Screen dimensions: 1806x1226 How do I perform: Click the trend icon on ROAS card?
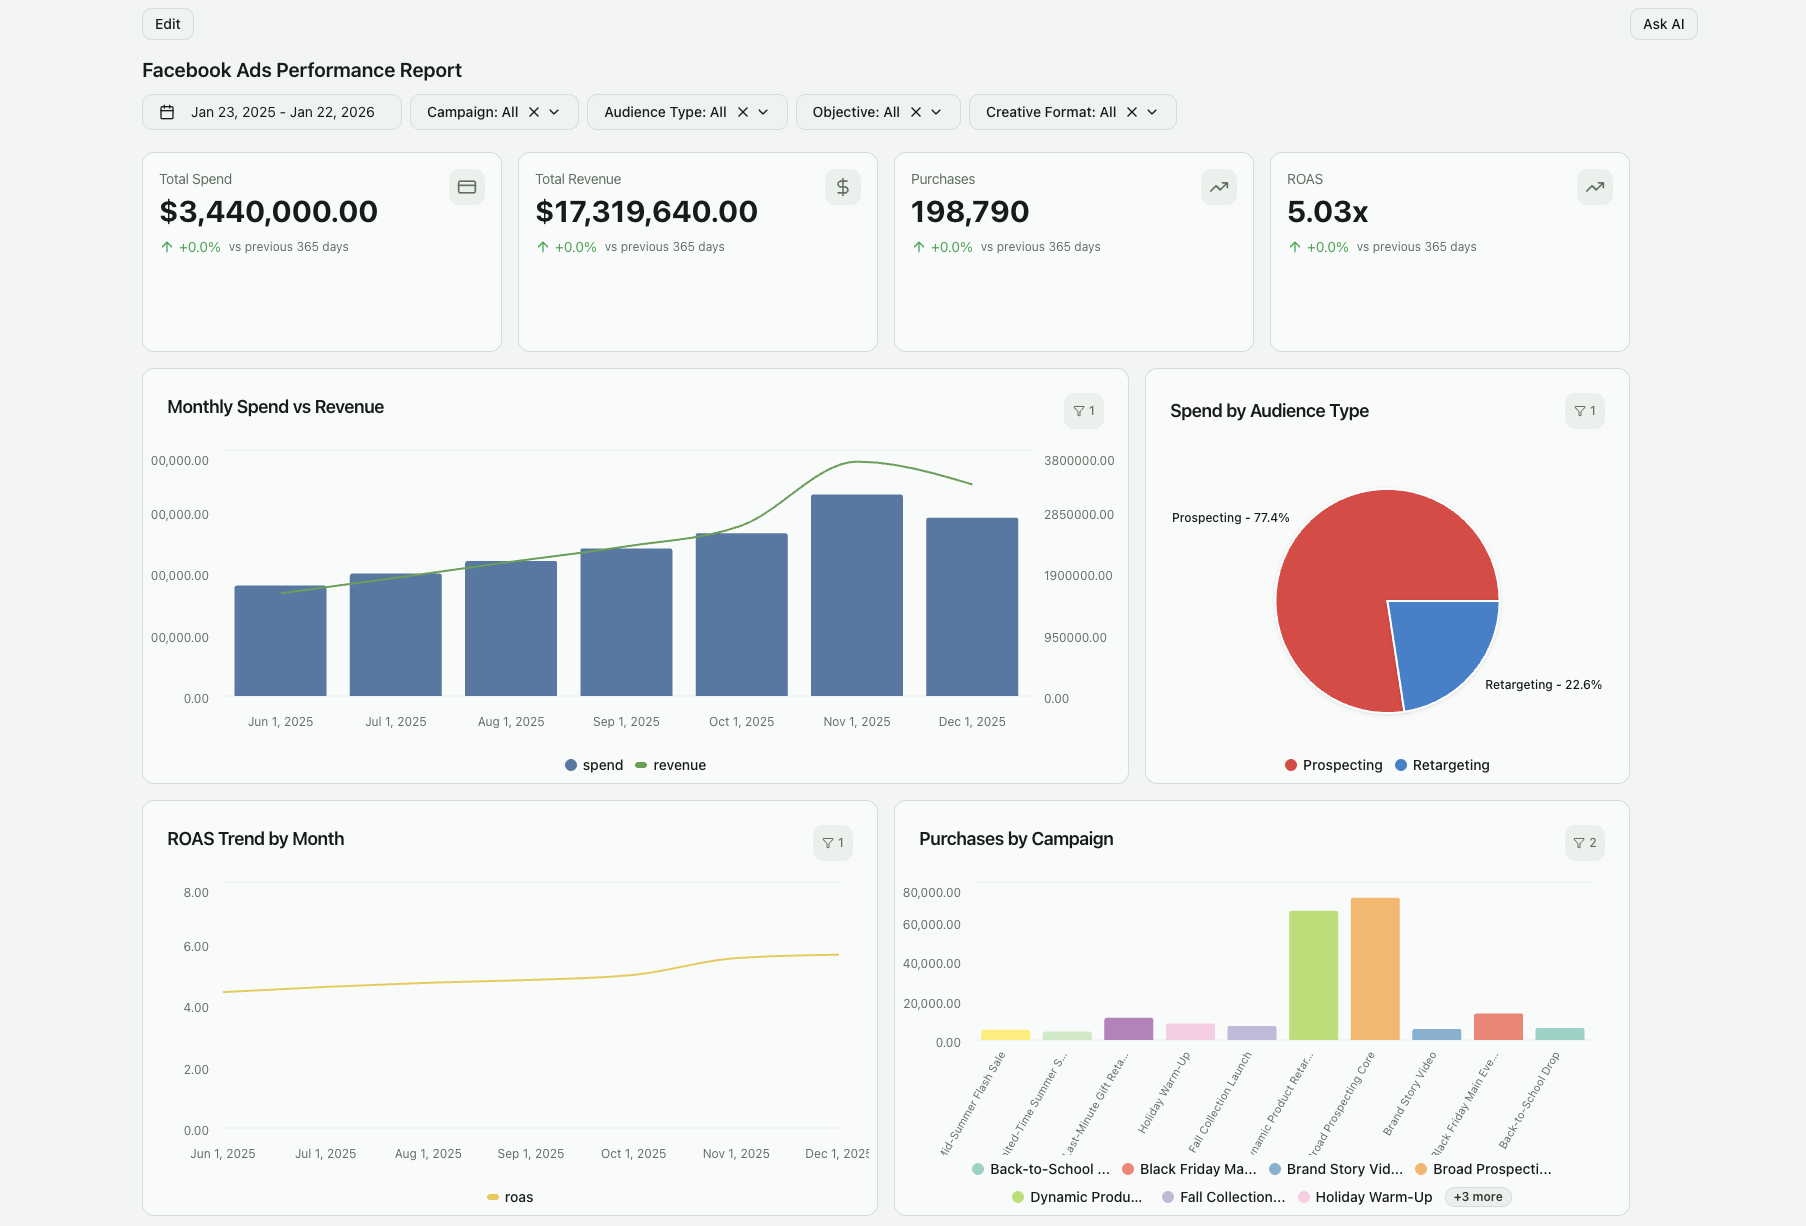coord(1594,186)
